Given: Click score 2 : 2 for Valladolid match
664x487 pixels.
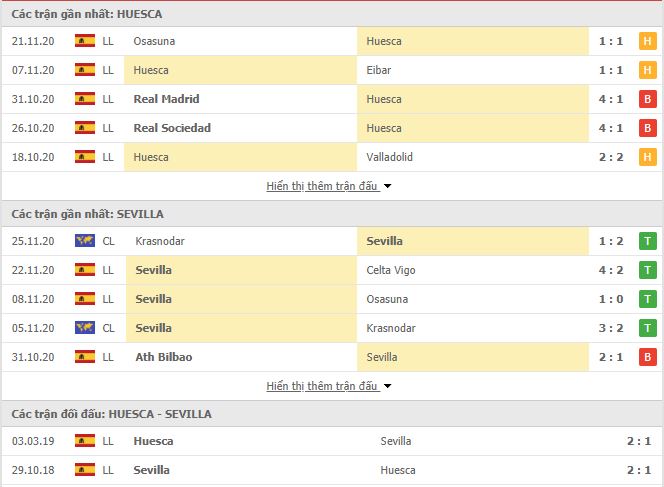Looking at the screenshot, I should (611, 157).
